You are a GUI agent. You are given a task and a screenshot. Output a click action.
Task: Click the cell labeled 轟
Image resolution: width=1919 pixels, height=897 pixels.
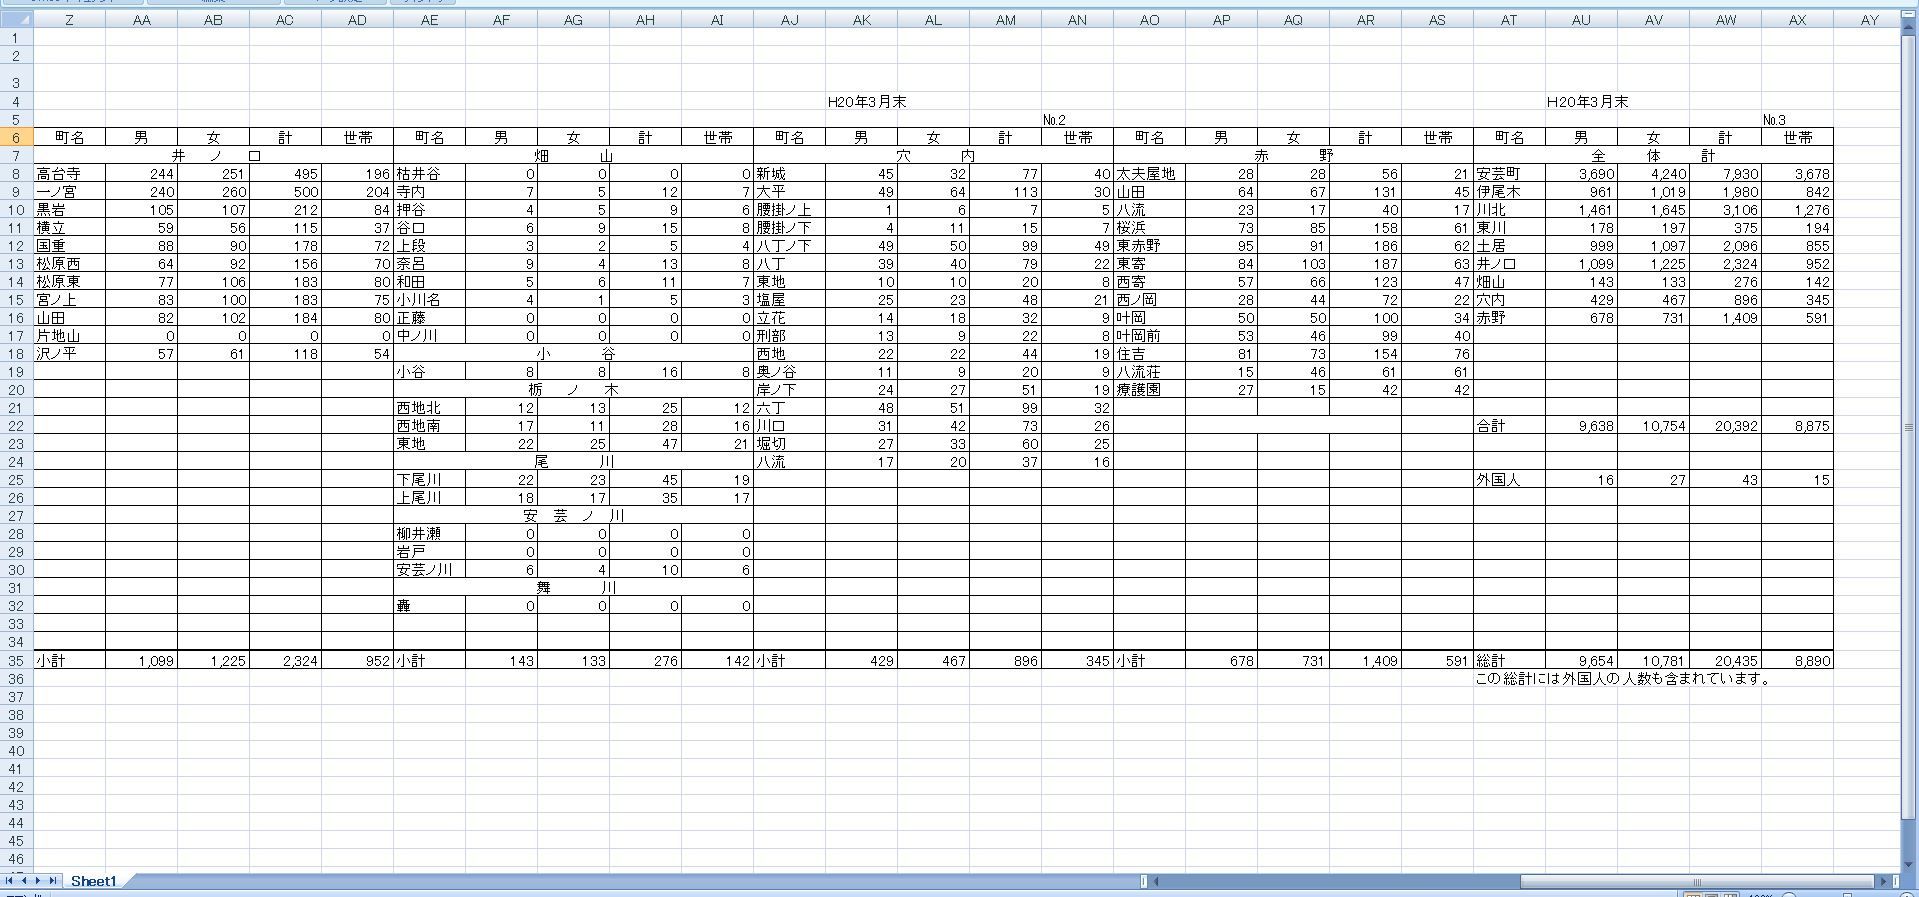(x=429, y=606)
